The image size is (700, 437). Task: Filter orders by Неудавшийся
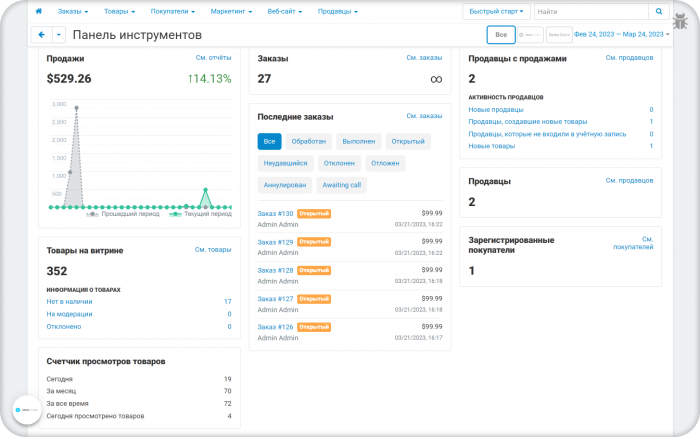click(285, 163)
